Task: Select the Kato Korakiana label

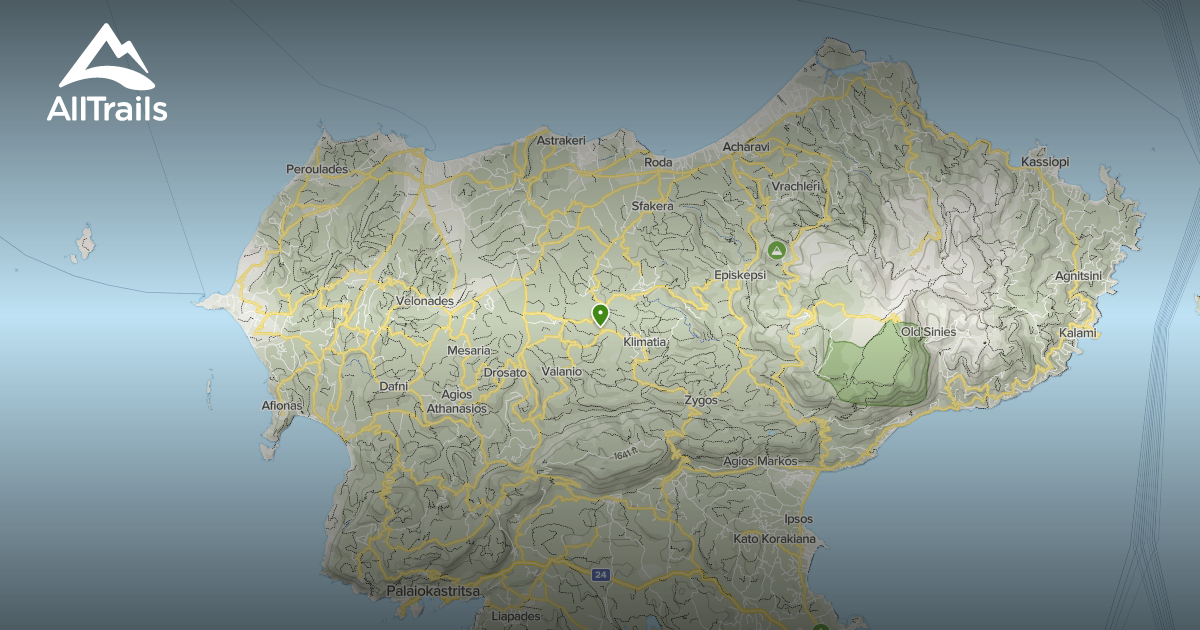Action: pyautogui.click(x=776, y=539)
